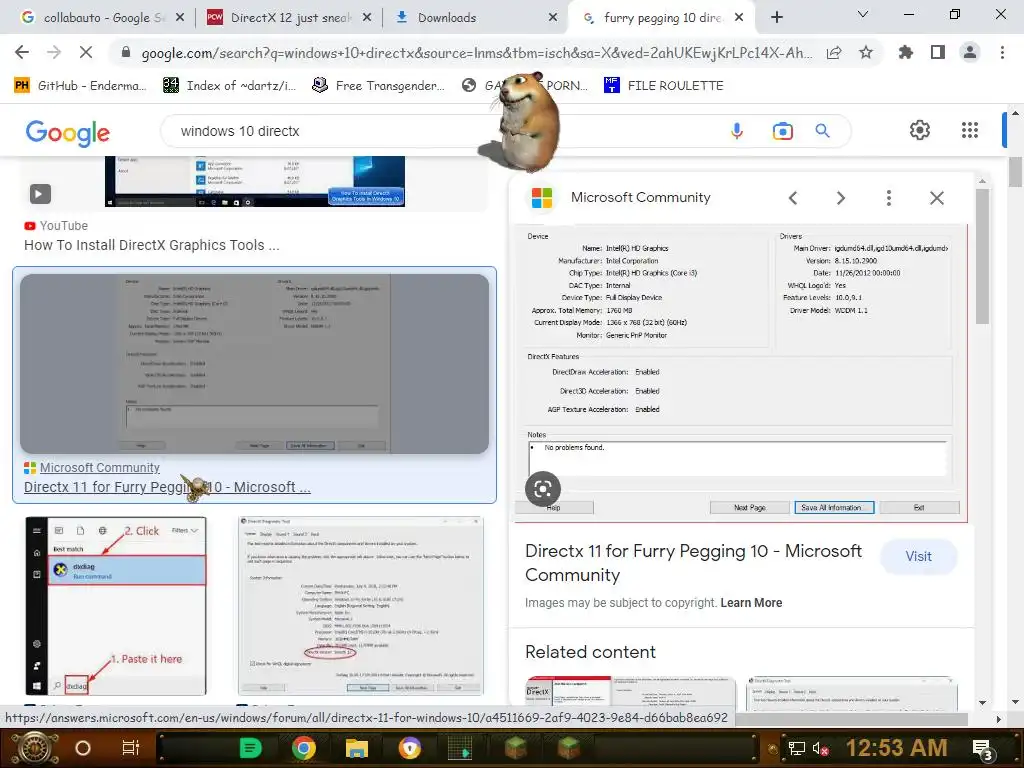
Task: Open Task View on the taskbar
Action: 131,748
